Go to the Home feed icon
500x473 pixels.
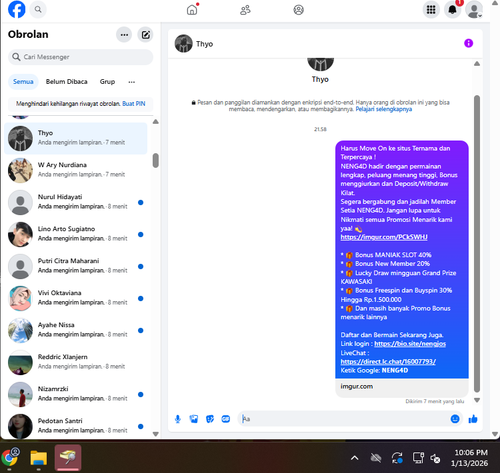pyautogui.click(x=192, y=10)
